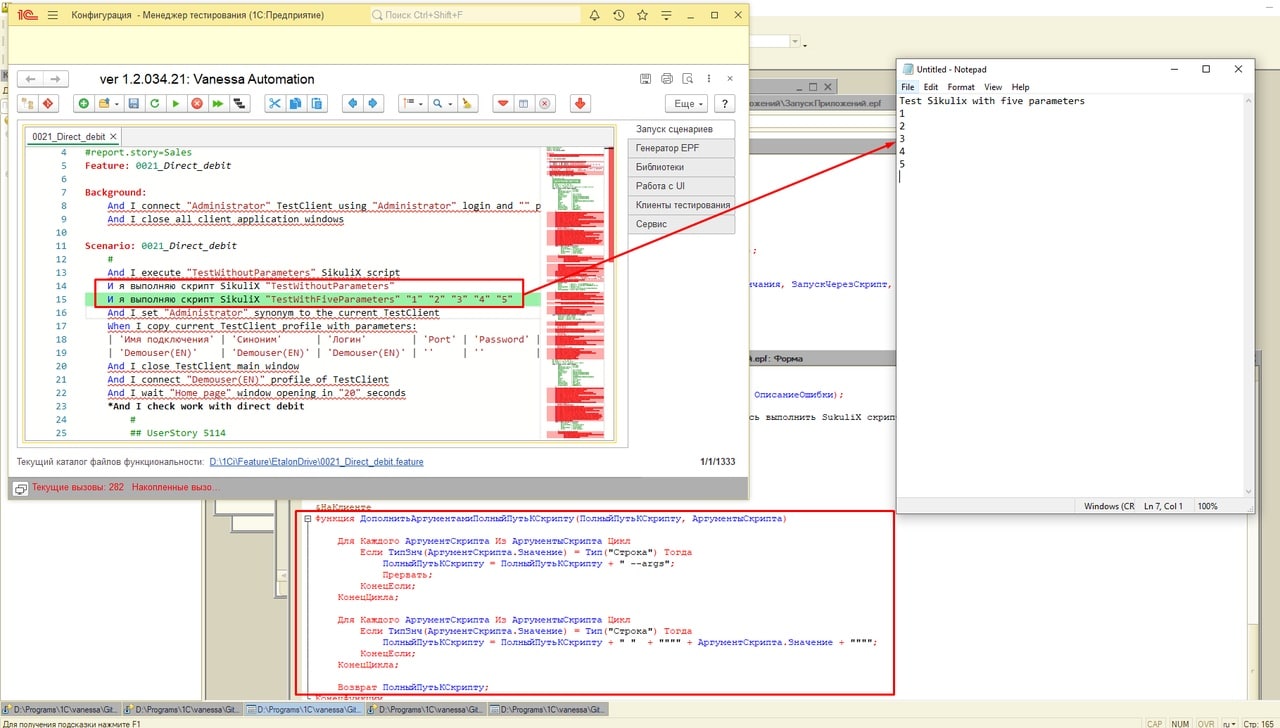The width and height of the screenshot is (1280, 728).
Task: Close the 0021_Direct_debit tab
Action: (114, 137)
